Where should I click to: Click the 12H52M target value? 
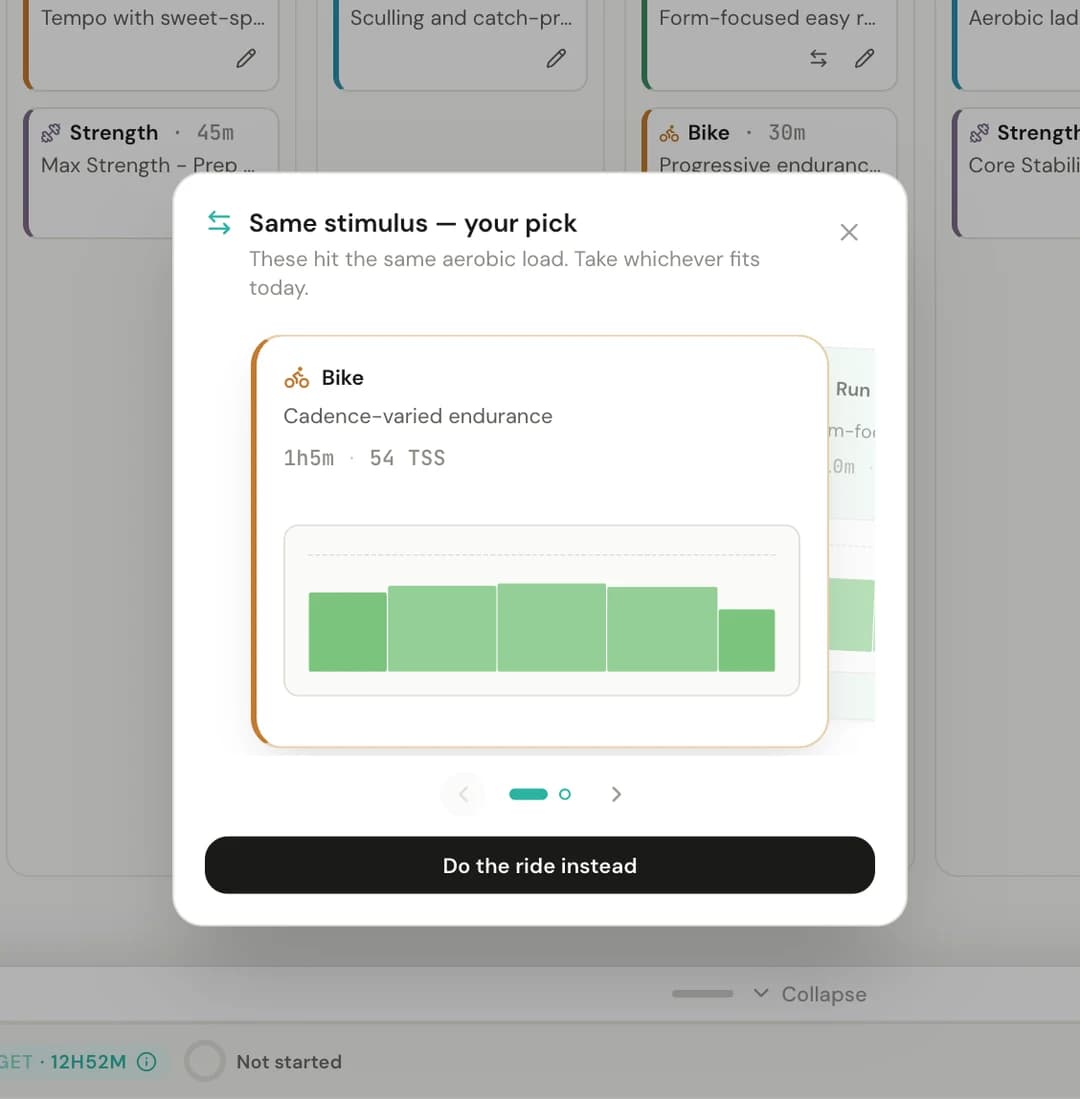[88, 1062]
